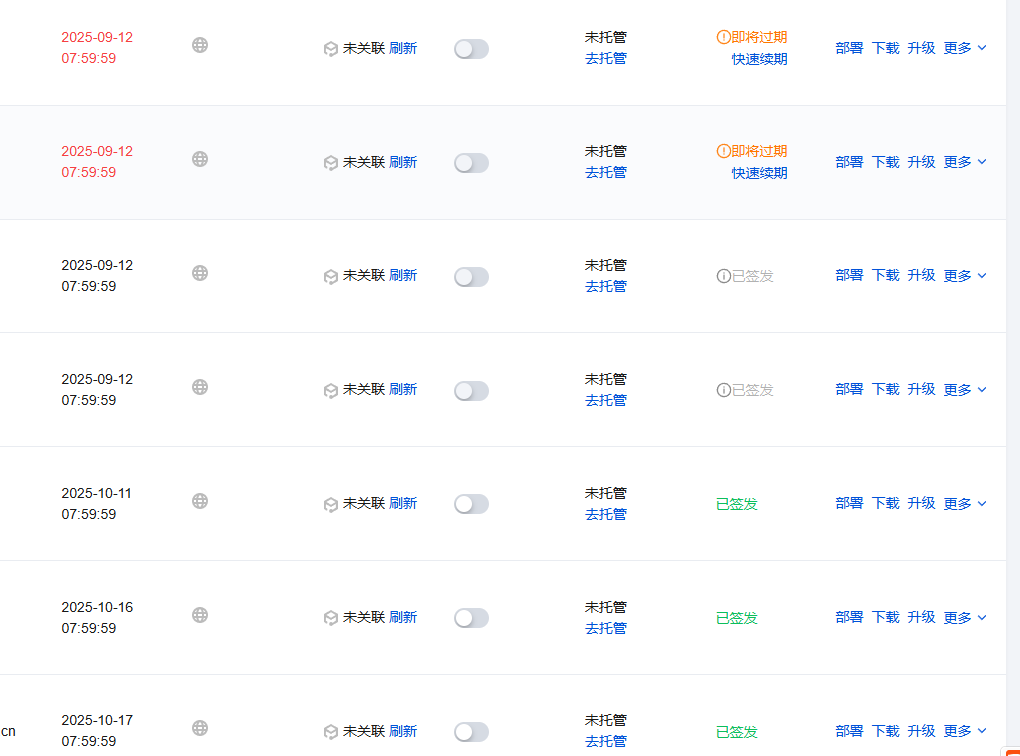The width and height of the screenshot is (1020, 756).
Task: Click orange warning icon in topmost 即将过期 row
Action: point(724,37)
